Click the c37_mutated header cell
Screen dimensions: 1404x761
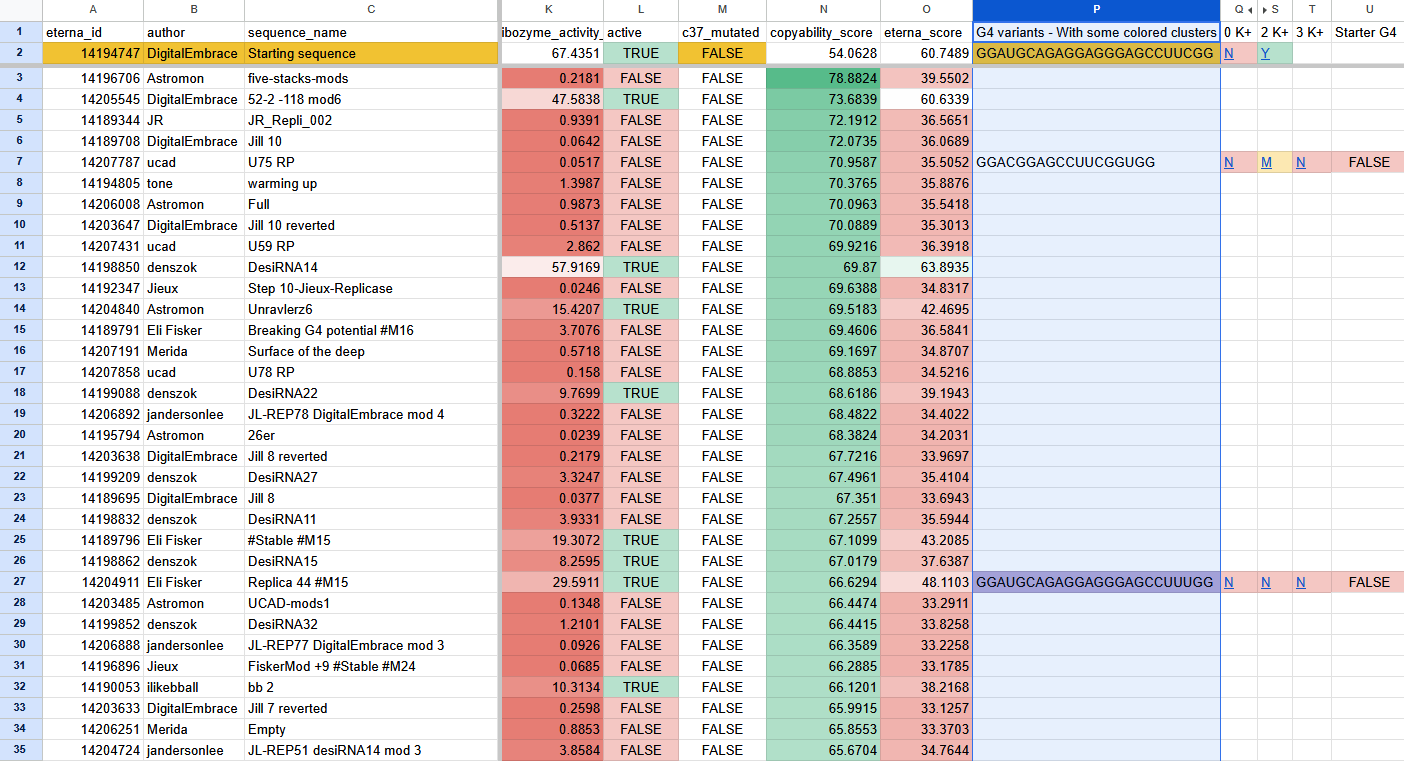pos(722,32)
